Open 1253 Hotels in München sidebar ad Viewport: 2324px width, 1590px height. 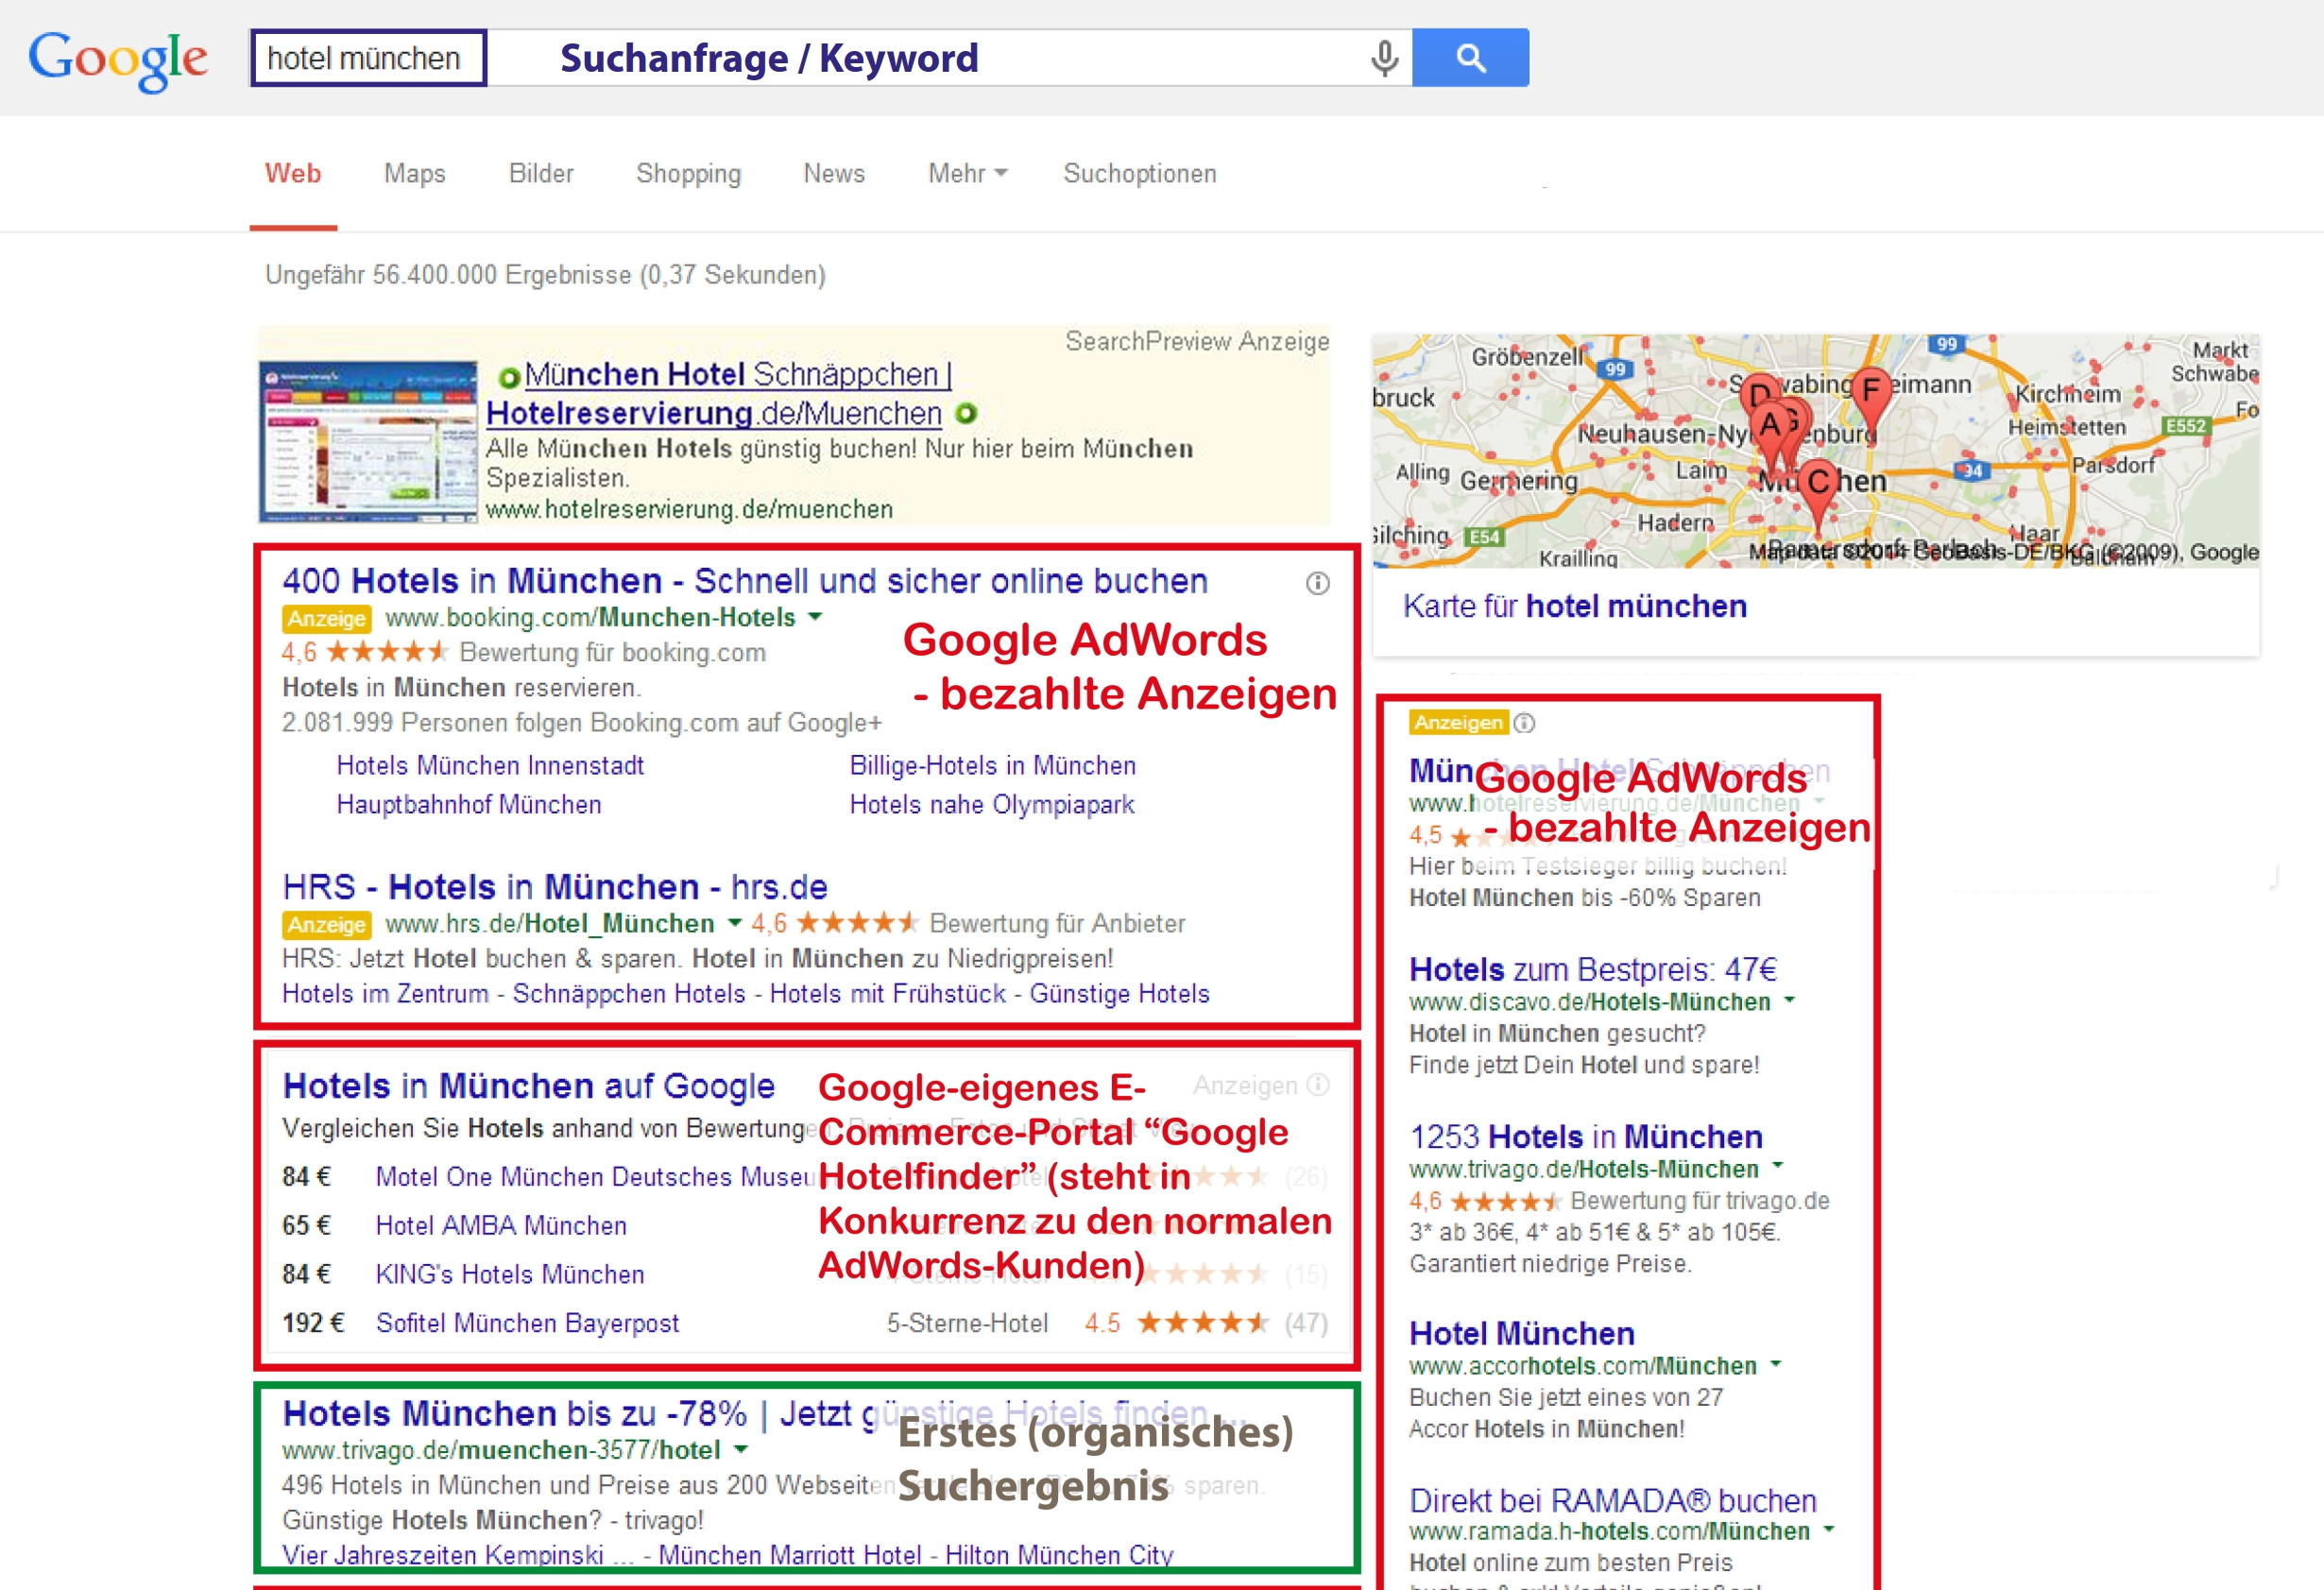pos(1586,1136)
